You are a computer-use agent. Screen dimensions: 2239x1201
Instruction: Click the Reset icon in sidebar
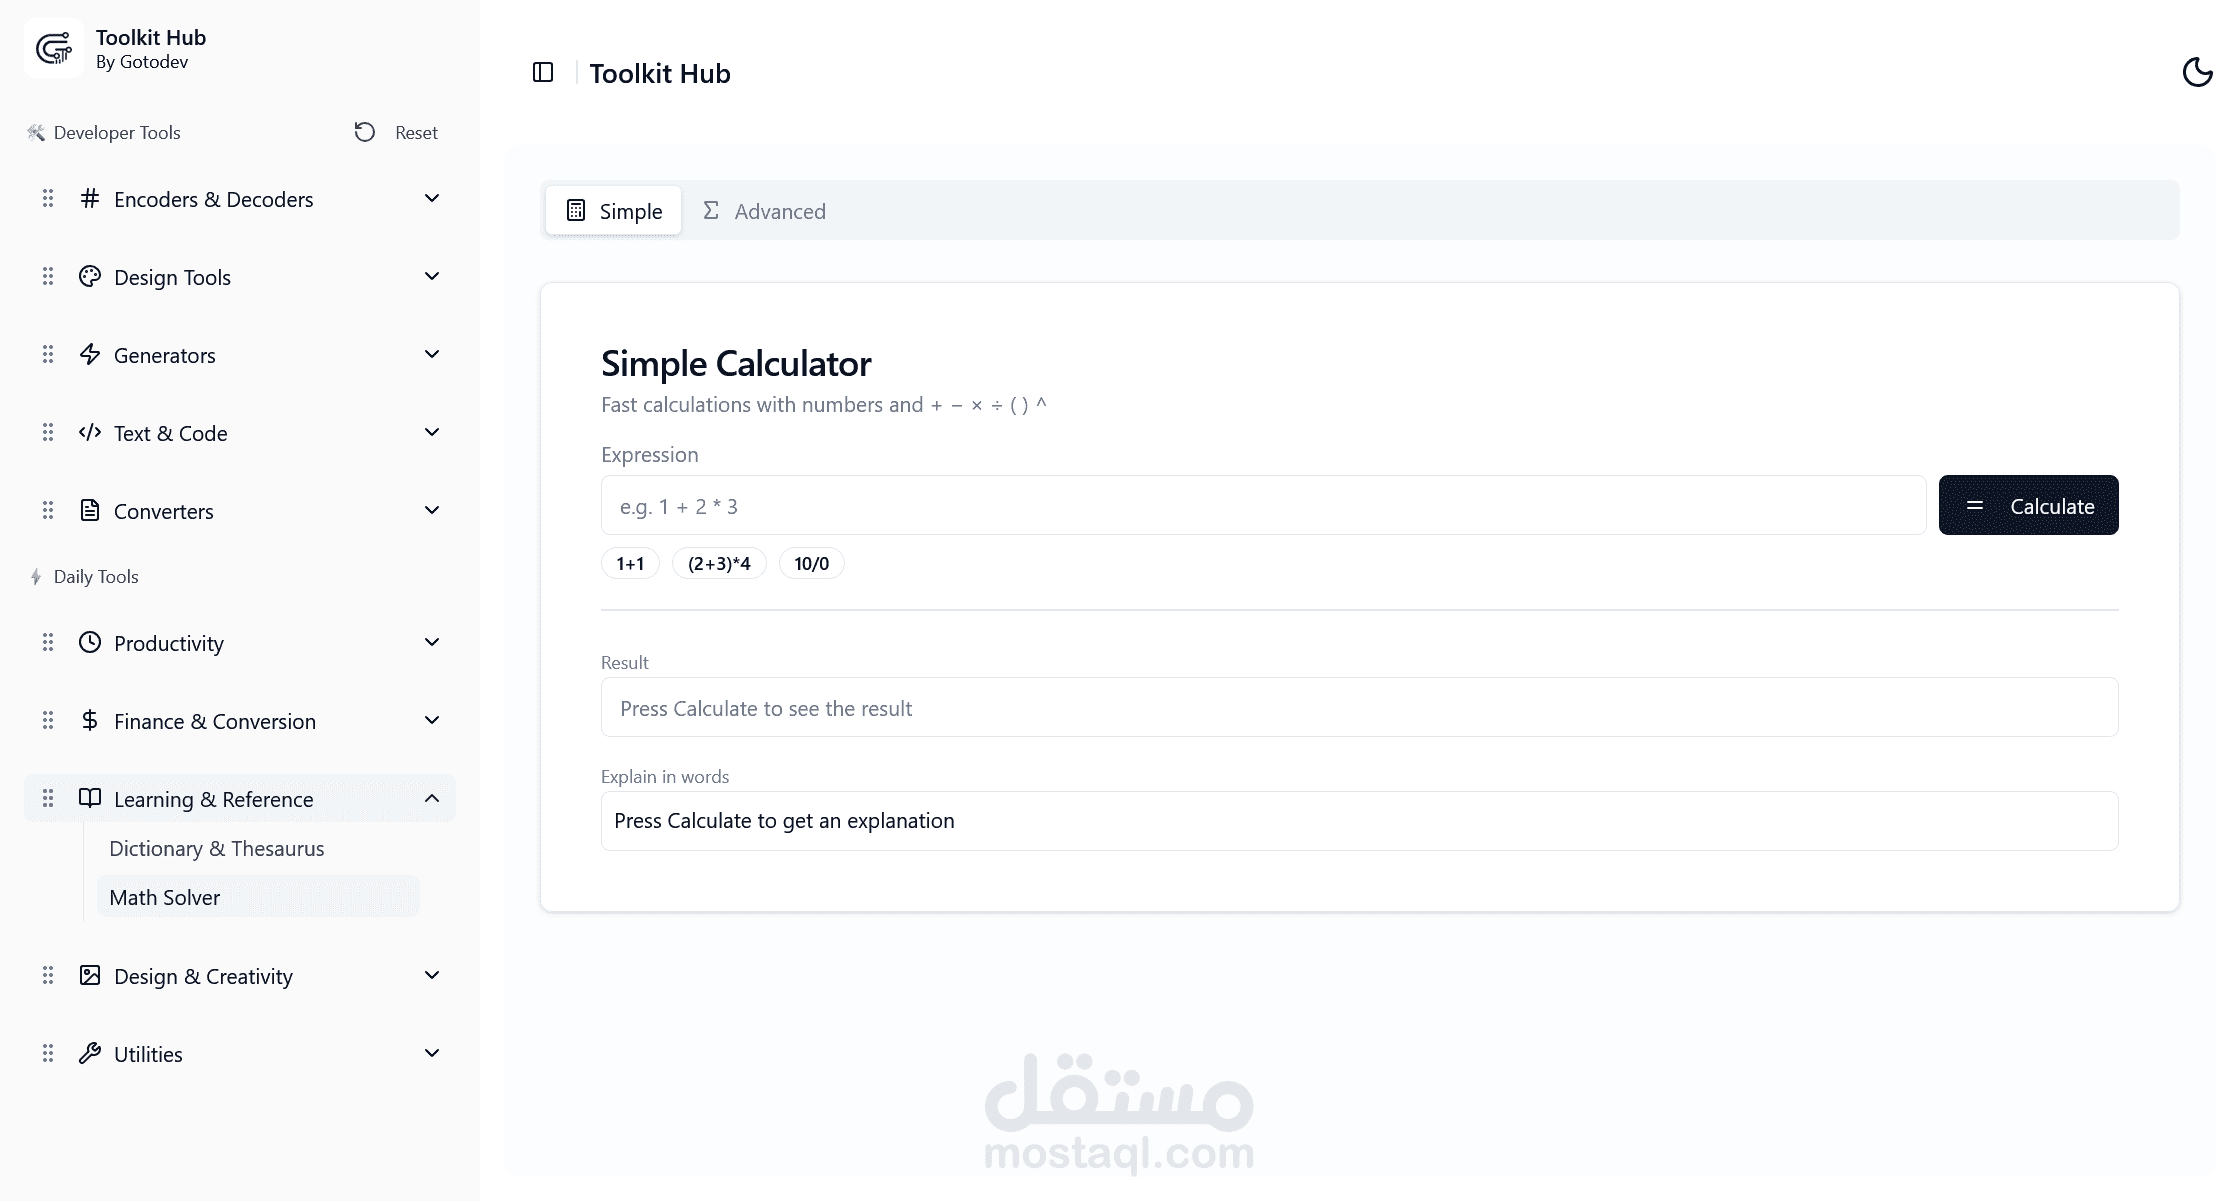click(x=365, y=132)
